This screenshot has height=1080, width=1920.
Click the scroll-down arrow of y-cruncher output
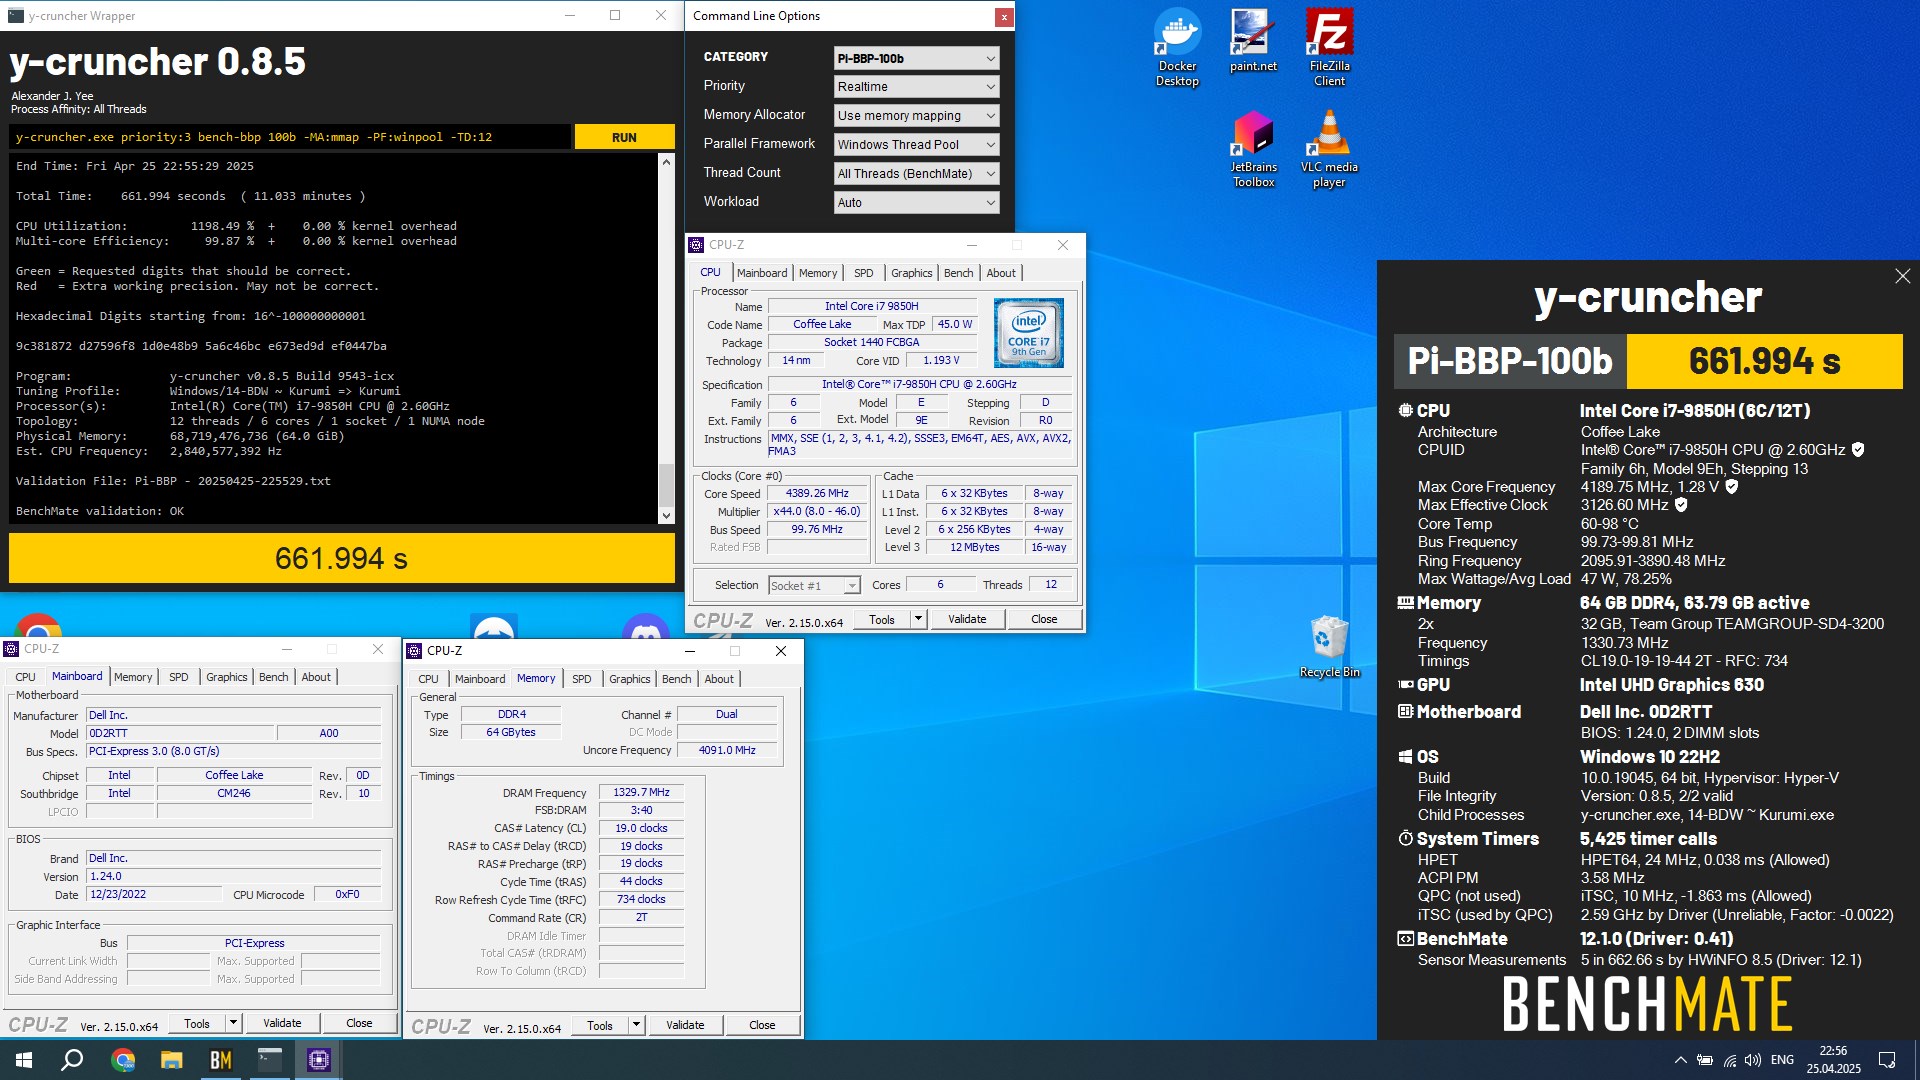point(666,516)
